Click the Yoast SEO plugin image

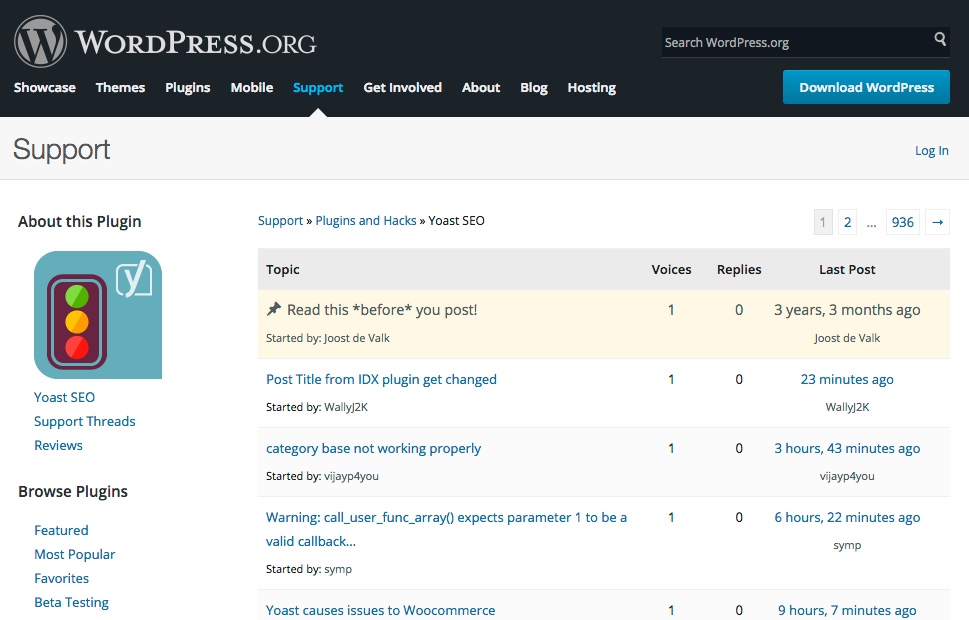pyautogui.click(x=98, y=315)
